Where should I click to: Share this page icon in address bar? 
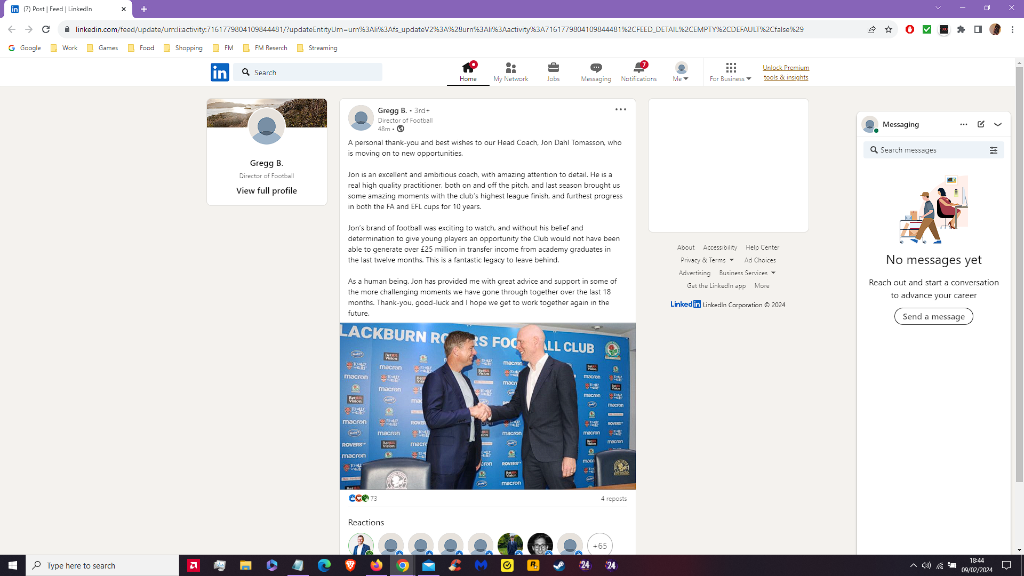coord(871,29)
